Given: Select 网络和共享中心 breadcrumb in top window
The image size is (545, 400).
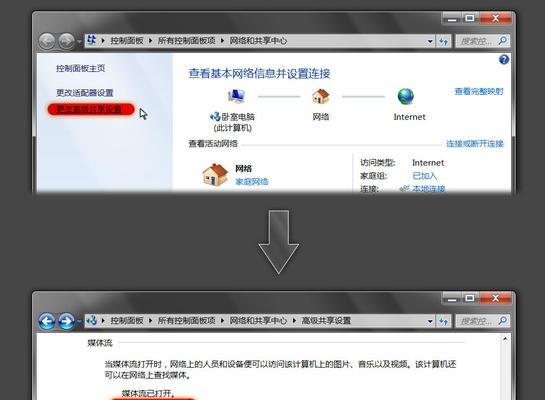Looking at the screenshot, I should click(x=258, y=41).
